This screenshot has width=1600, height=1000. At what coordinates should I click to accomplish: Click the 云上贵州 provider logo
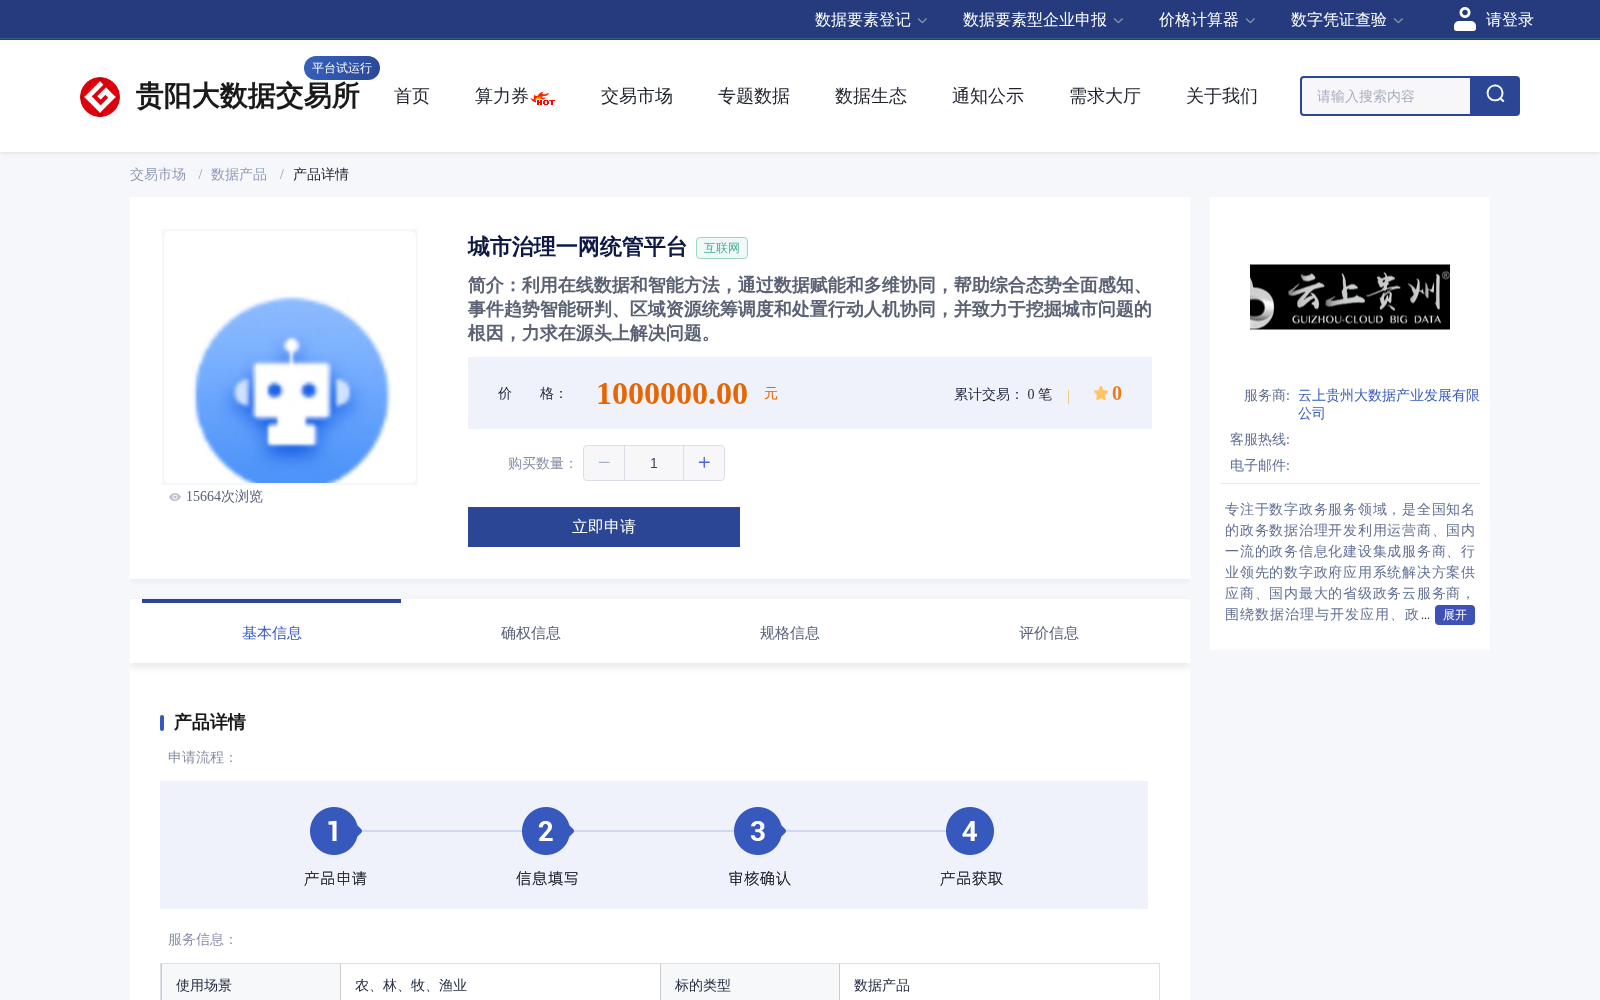(1350, 297)
